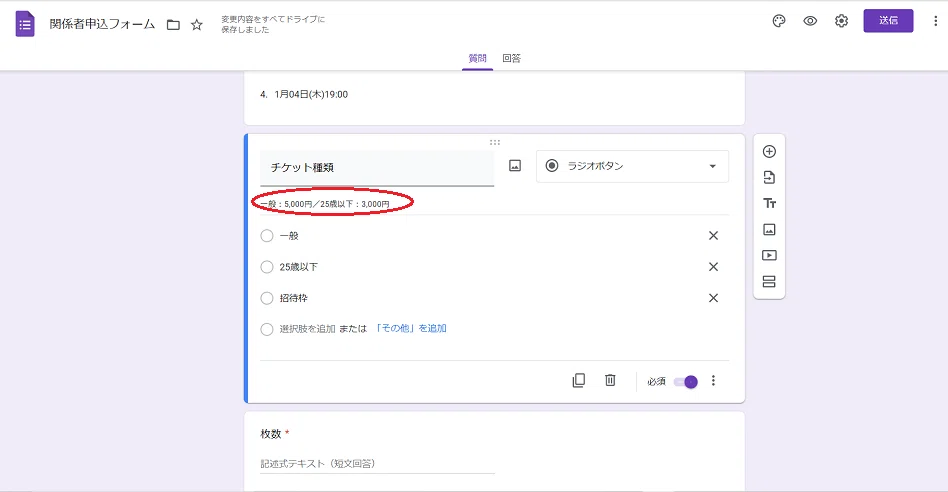This screenshot has width=948, height=492.
Task: Select the 25歳以下 radio option
Action: coord(267,267)
